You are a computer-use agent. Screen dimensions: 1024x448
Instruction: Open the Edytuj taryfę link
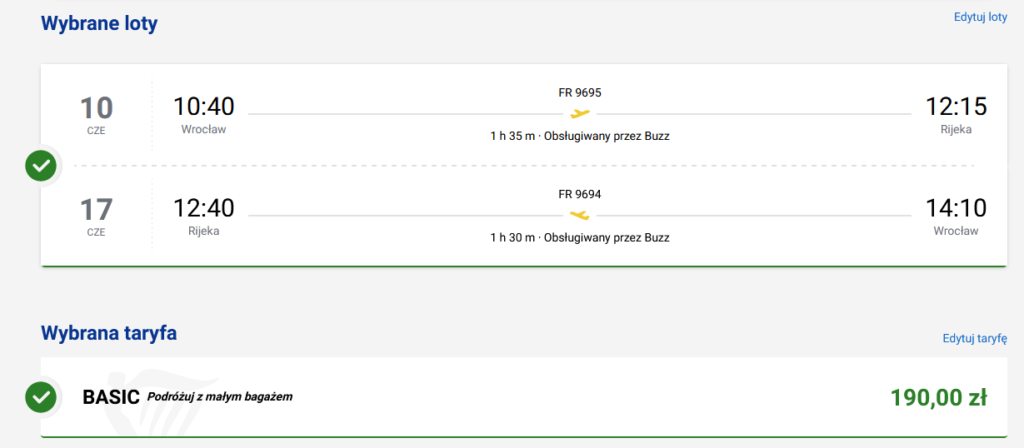pyautogui.click(x=974, y=338)
